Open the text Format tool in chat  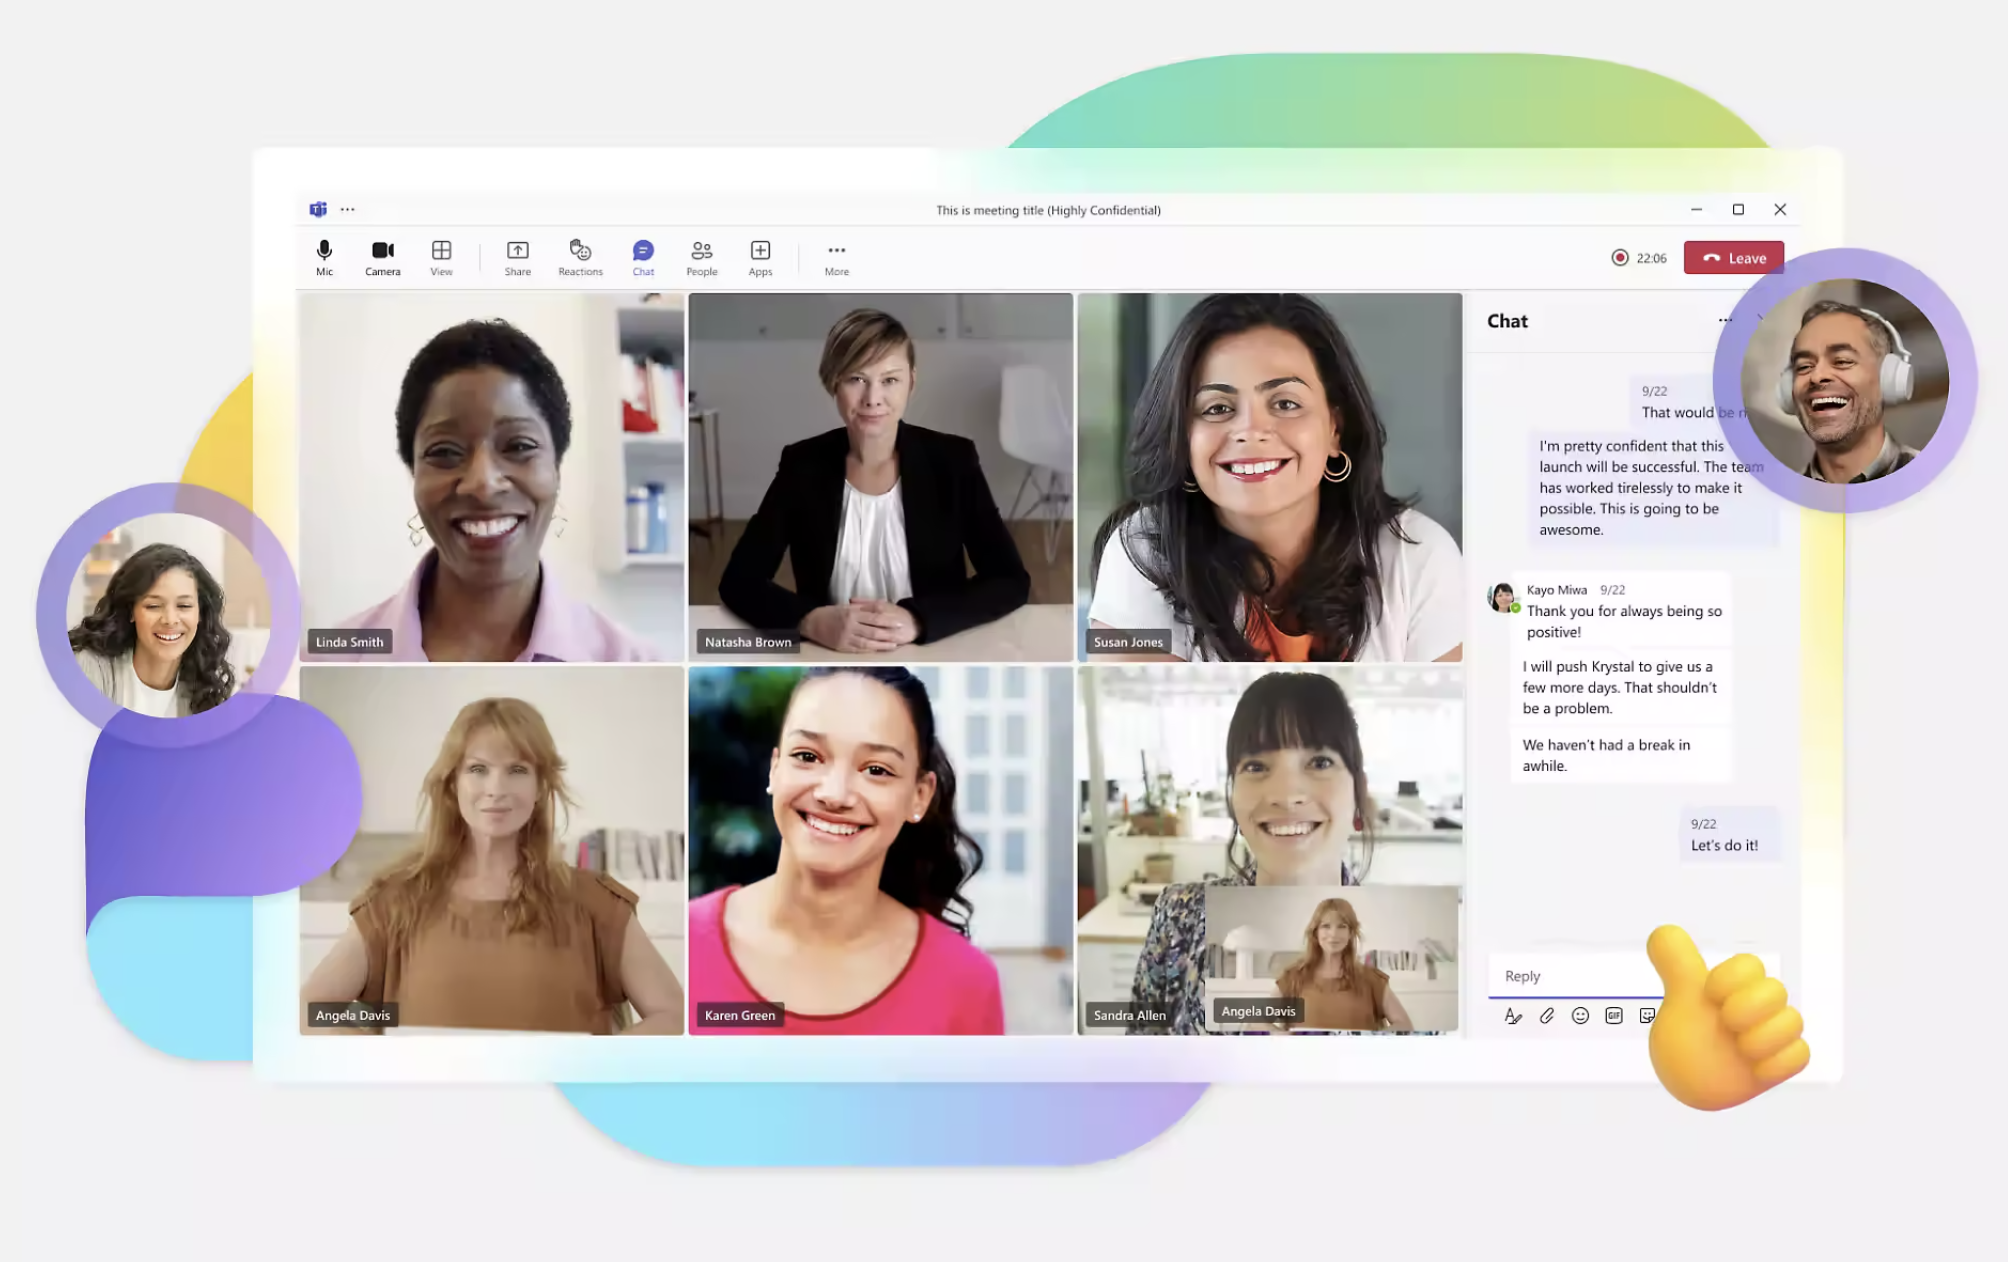pyautogui.click(x=1512, y=1016)
